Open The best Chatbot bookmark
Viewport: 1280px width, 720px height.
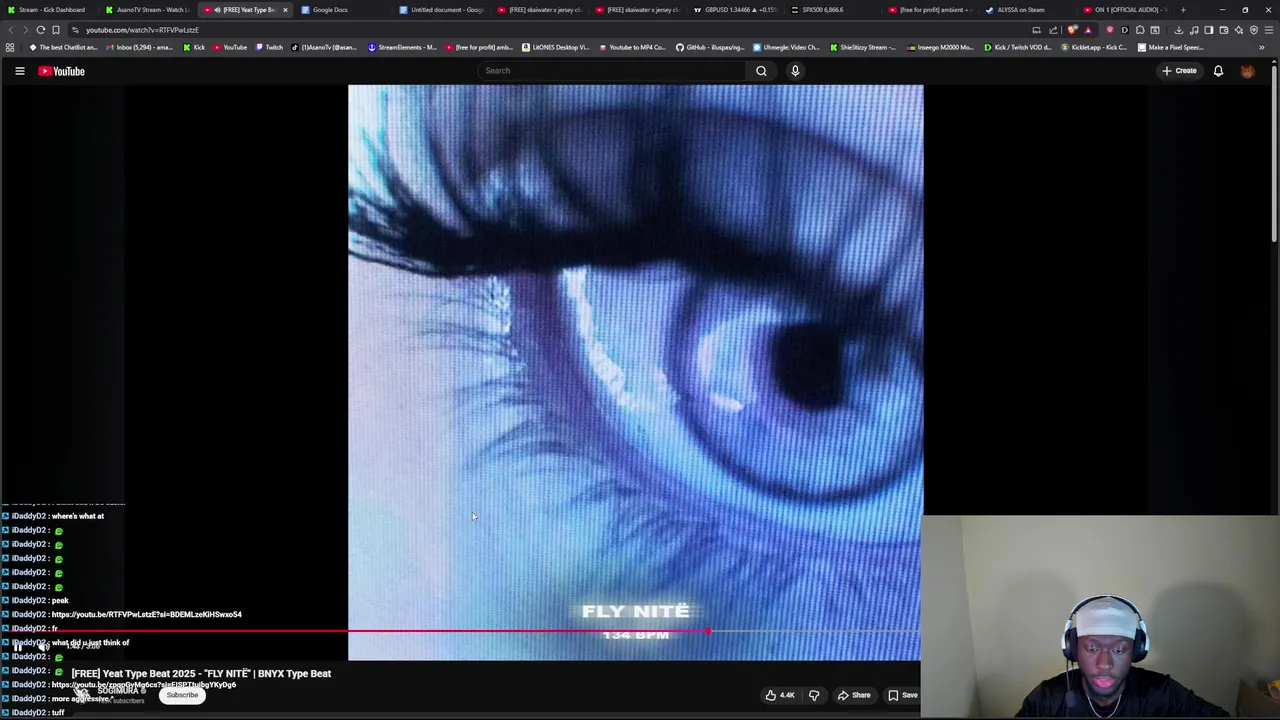click(x=63, y=47)
